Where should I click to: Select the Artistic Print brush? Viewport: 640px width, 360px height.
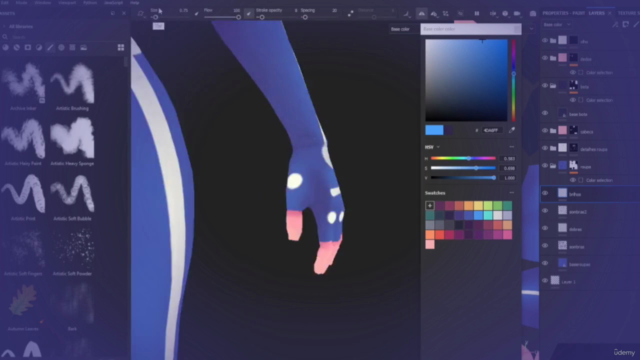23,197
